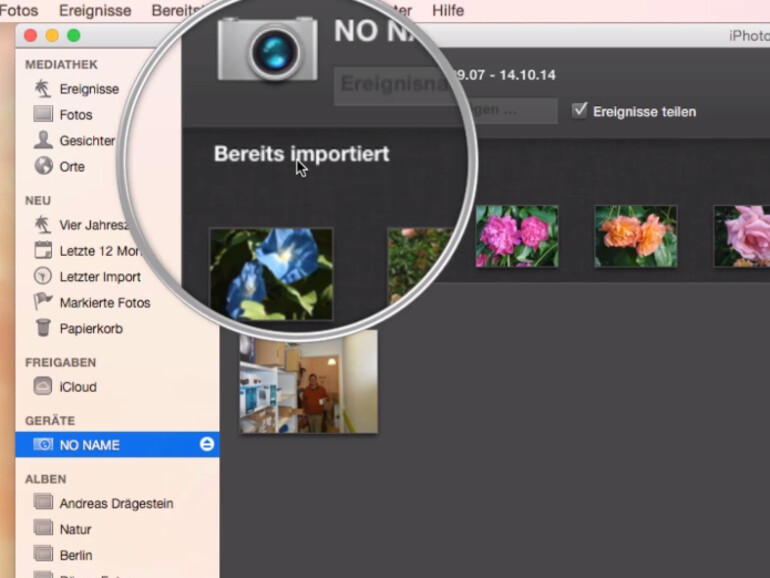Screen dimensions: 770x578
Task: Select iCloud under Freigaben
Action: (x=78, y=387)
